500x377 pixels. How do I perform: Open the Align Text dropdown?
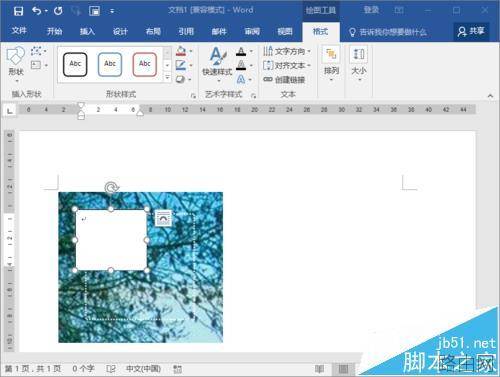[x=287, y=65]
